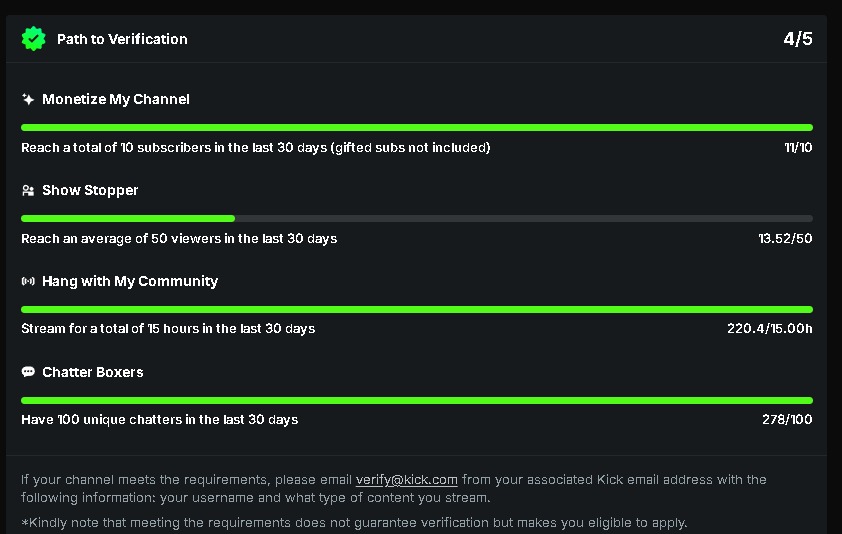
Task: Click the green verification badge icon
Action: coord(34,39)
